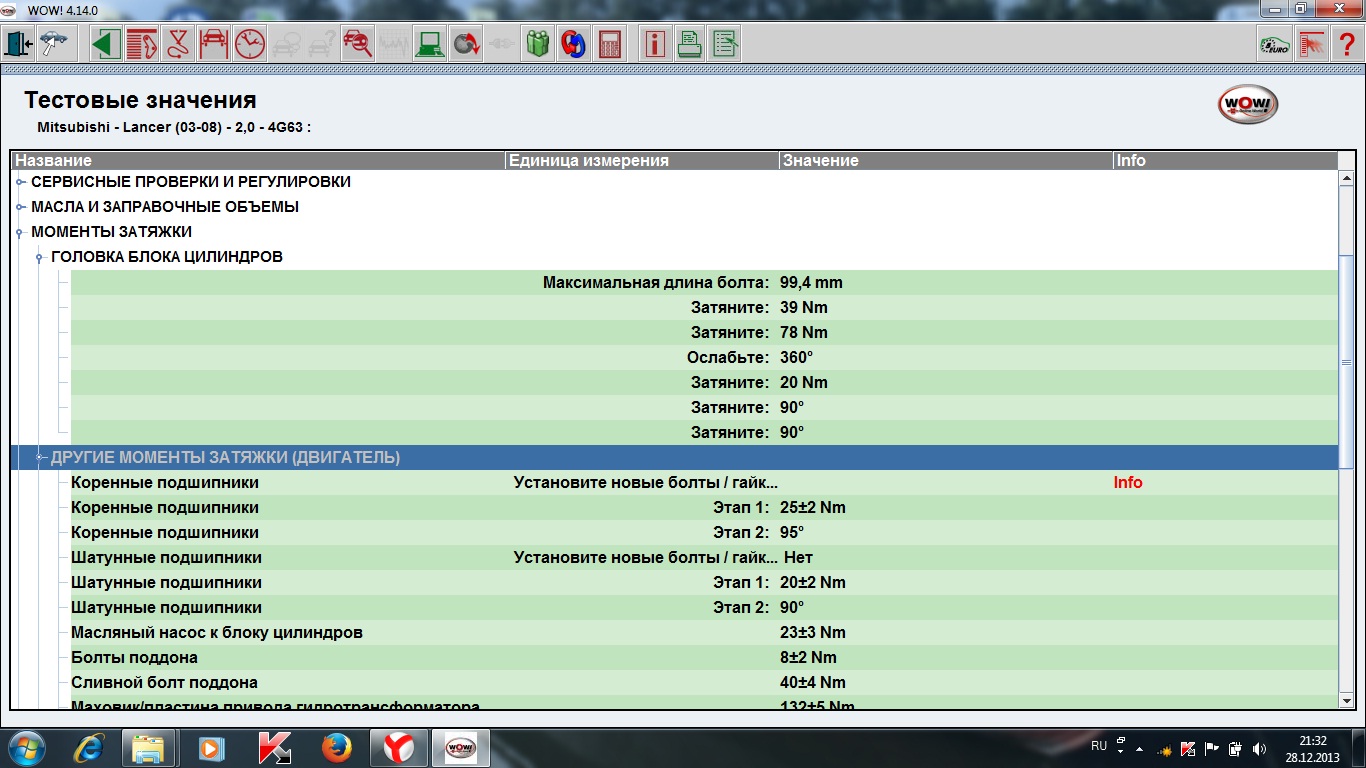
Task: Open the red question mark help icon
Action: pos(1346,44)
